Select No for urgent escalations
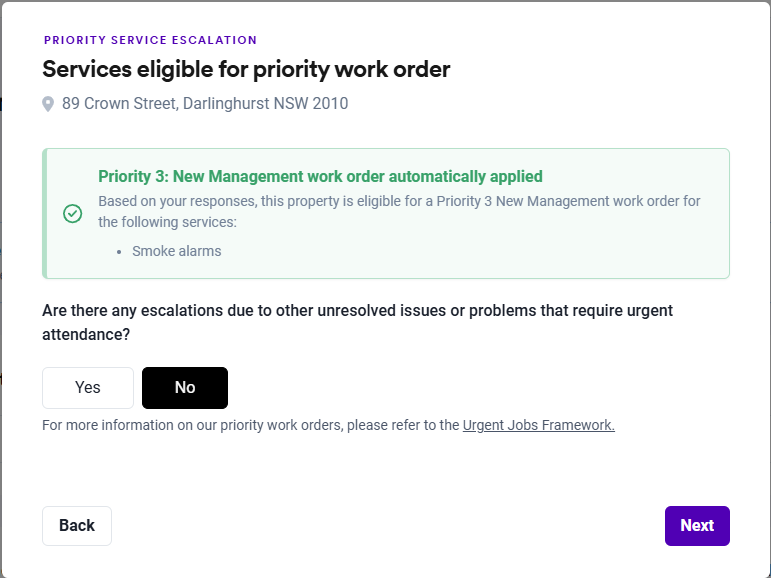This screenshot has width=771, height=578. coord(185,388)
